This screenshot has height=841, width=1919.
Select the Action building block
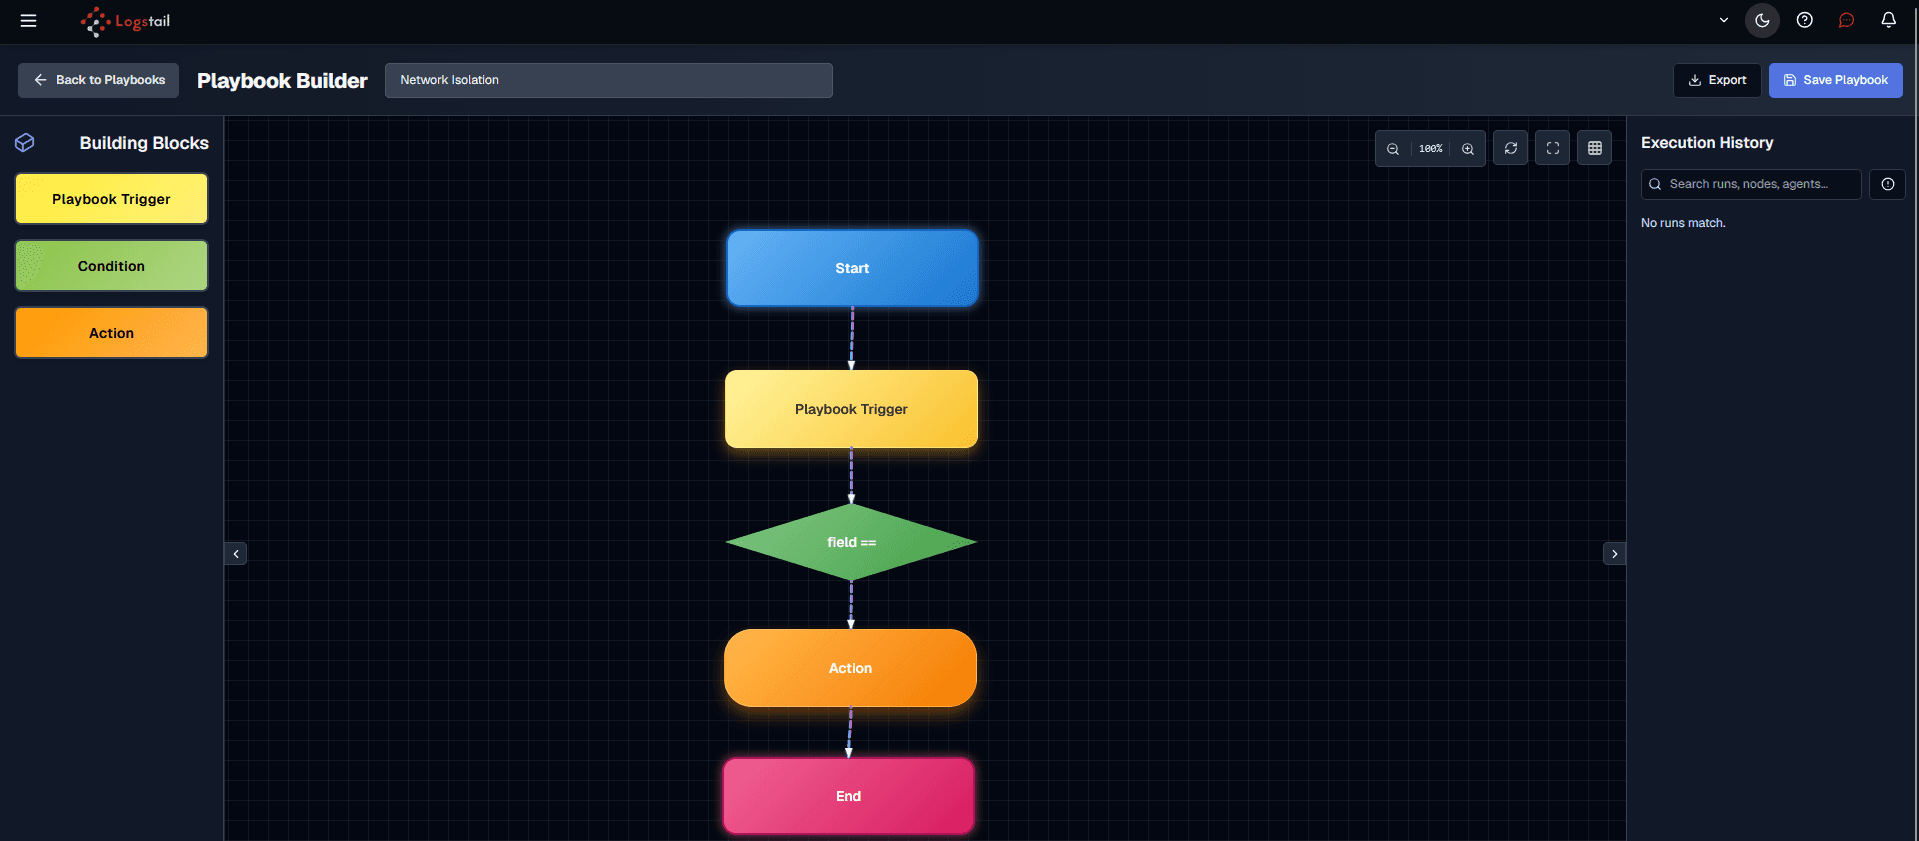pyautogui.click(x=111, y=333)
